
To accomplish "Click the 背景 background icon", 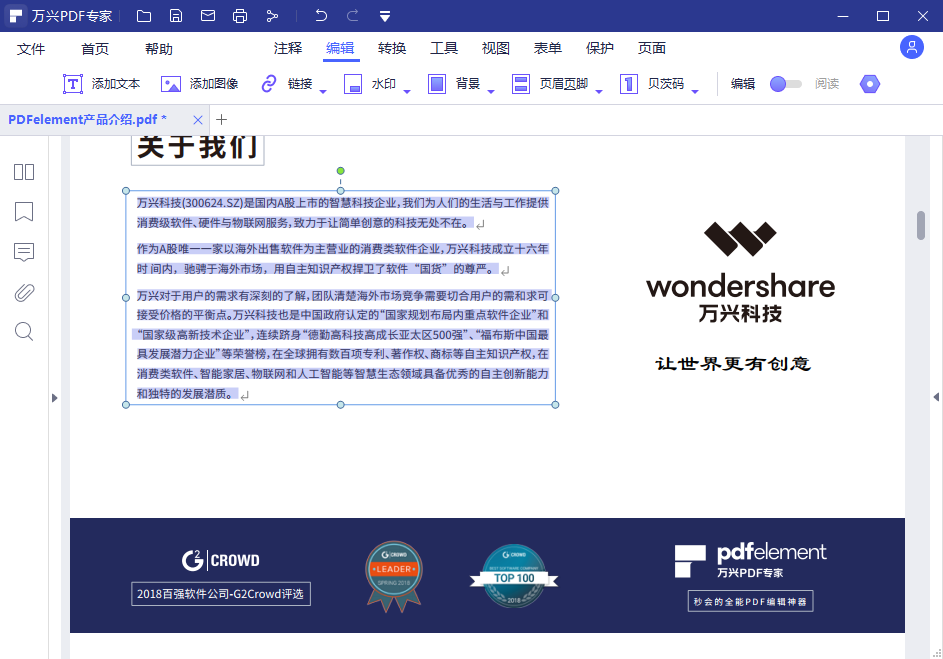I will click(x=437, y=84).
